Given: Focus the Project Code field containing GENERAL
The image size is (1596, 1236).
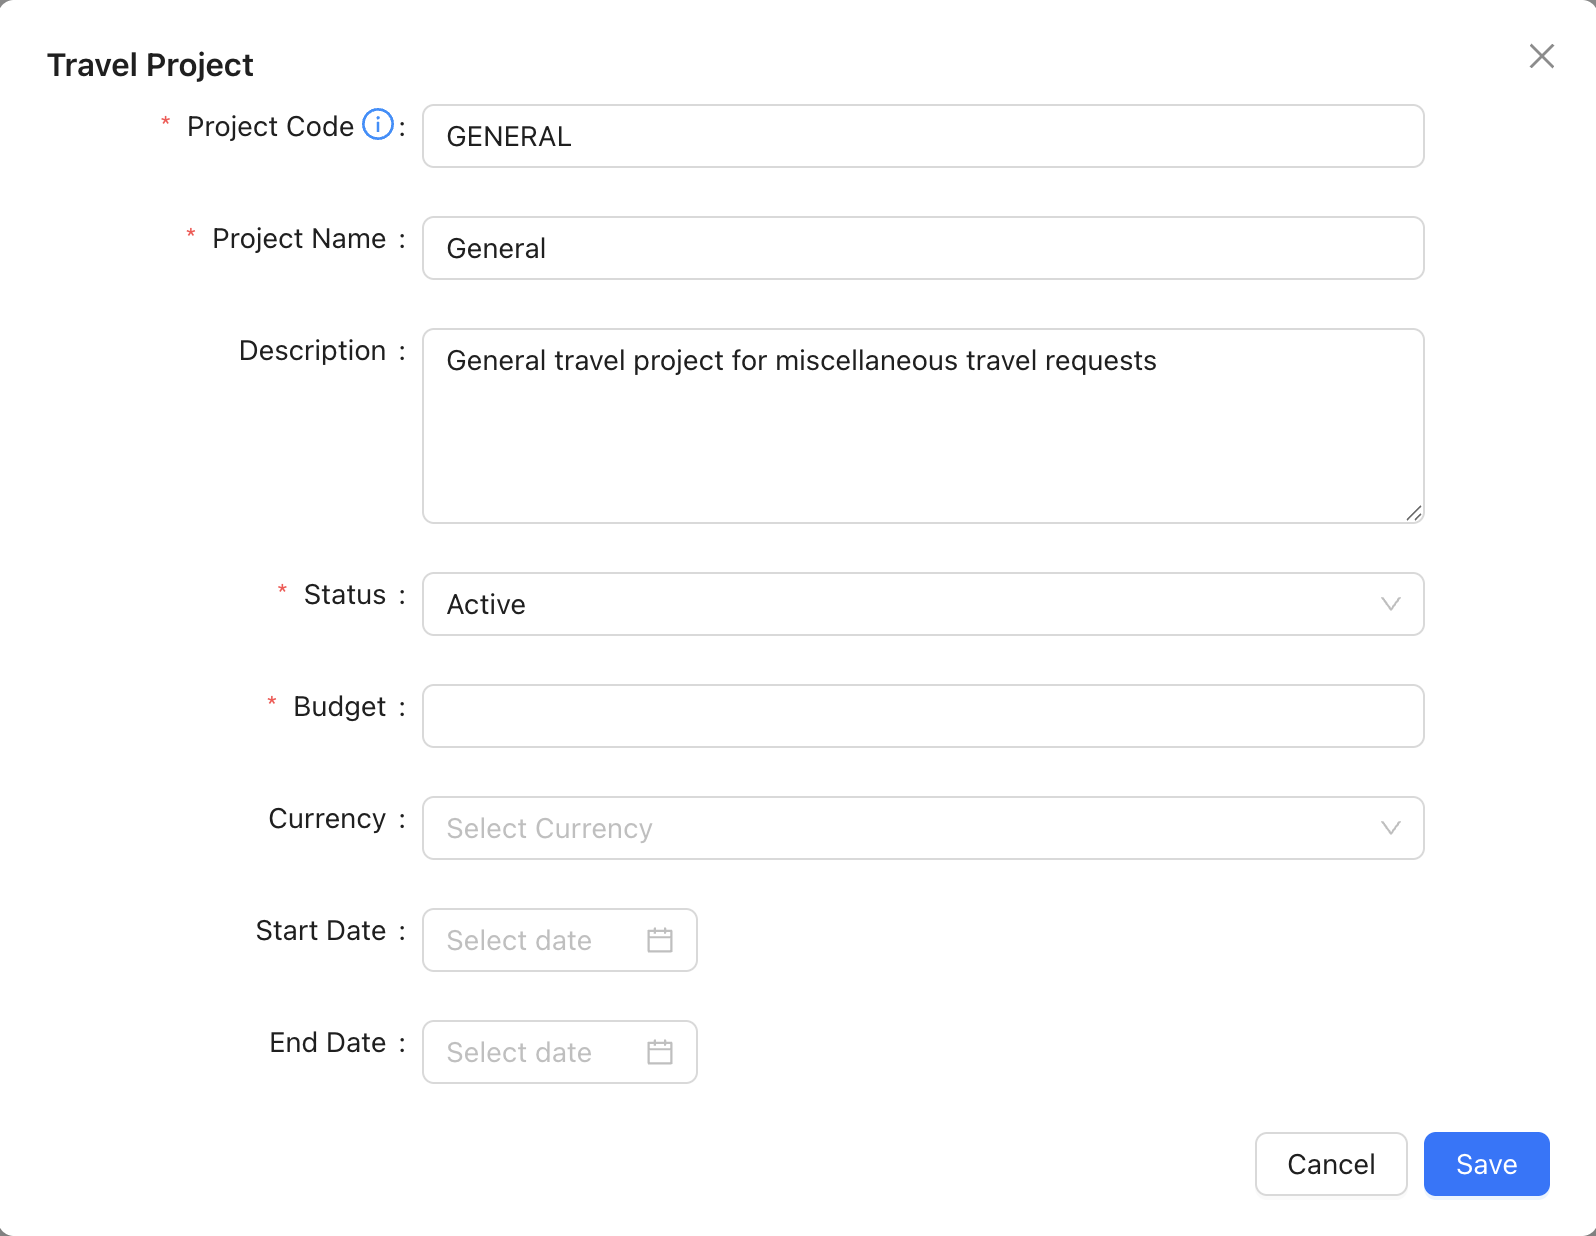Looking at the screenshot, I should pyautogui.click(x=922, y=136).
